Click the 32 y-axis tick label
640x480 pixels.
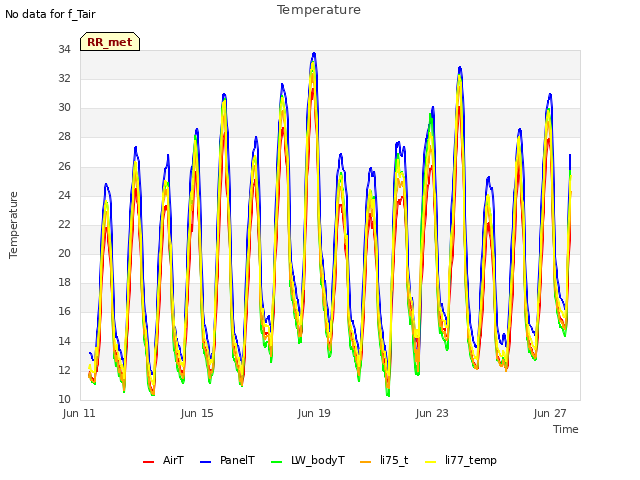coord(64,78)
